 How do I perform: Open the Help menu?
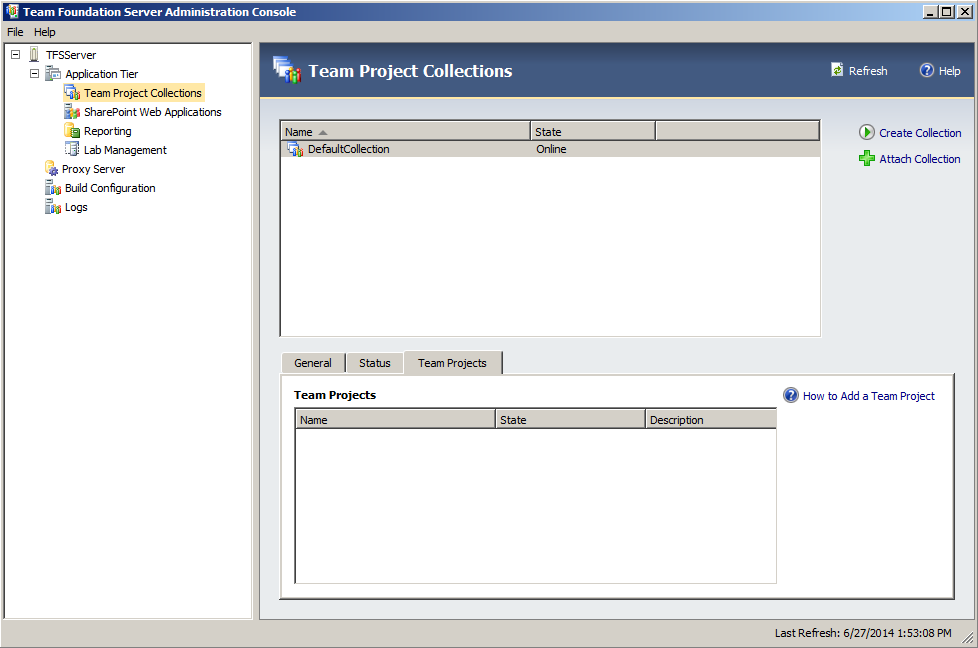[44, 32]
